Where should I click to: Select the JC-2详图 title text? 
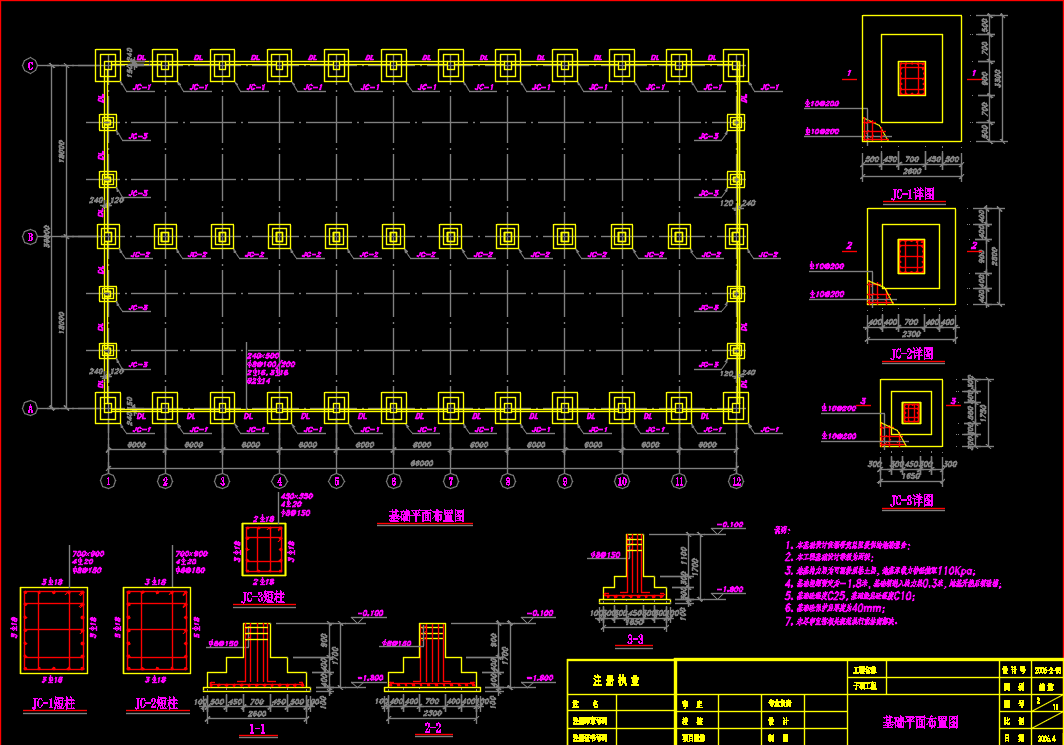point(912,354)
